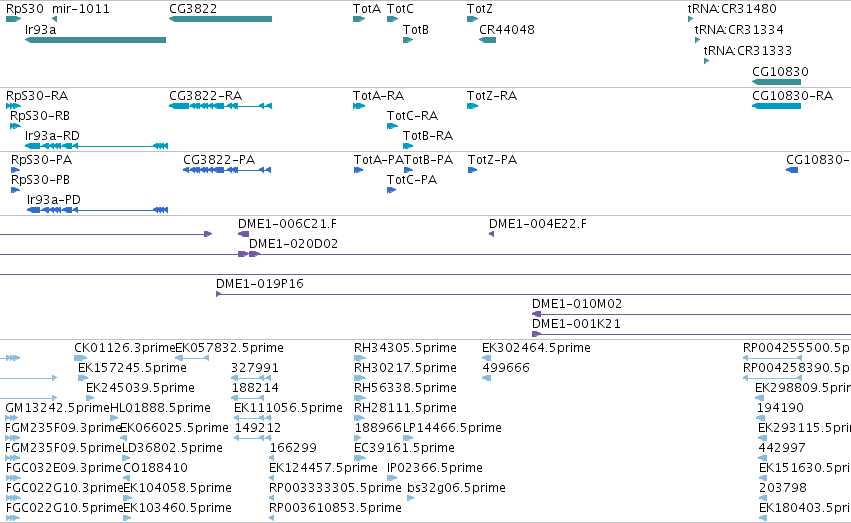Select the RpS30-PB protein label

click(41, 180)
